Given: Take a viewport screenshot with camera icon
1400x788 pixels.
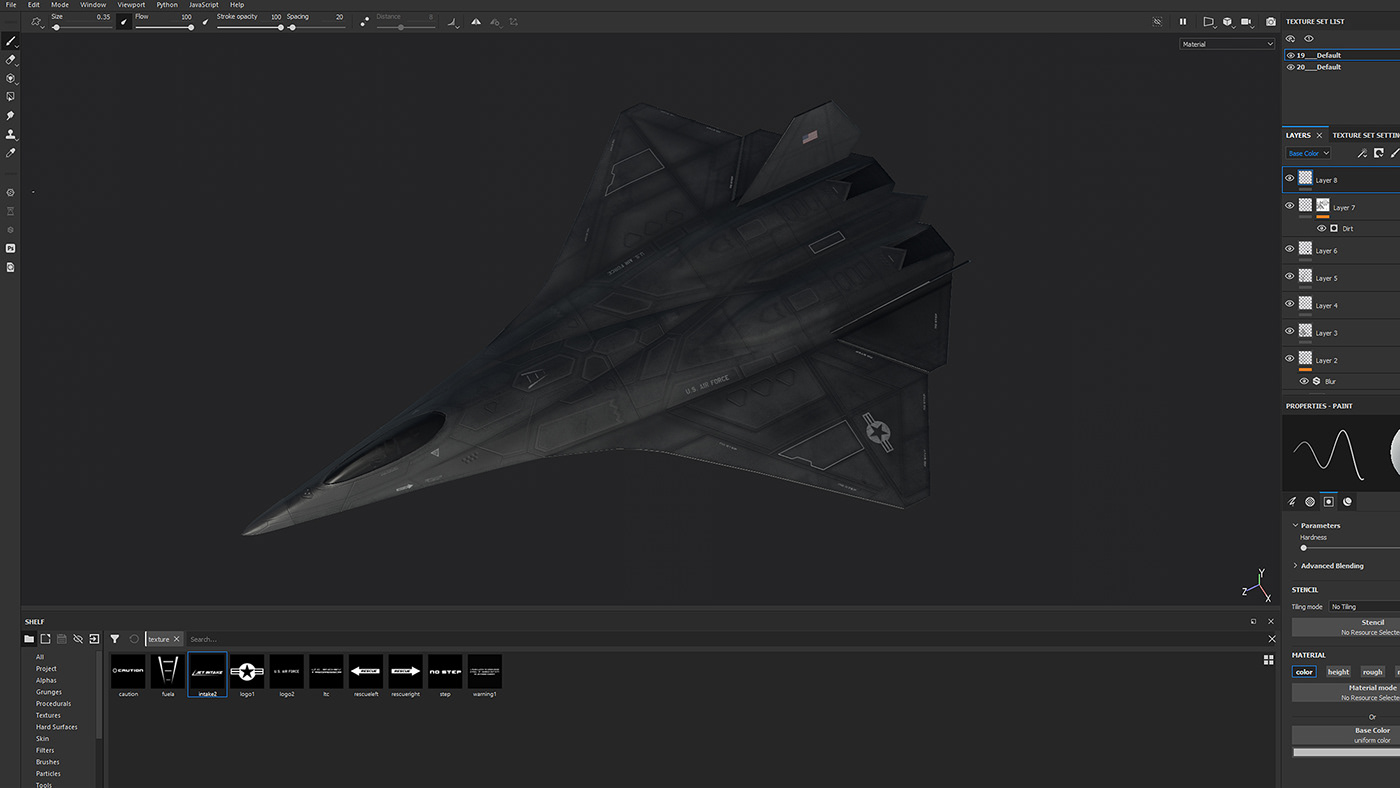Looking at the screenshot, I should click(x=1270, y=21).
